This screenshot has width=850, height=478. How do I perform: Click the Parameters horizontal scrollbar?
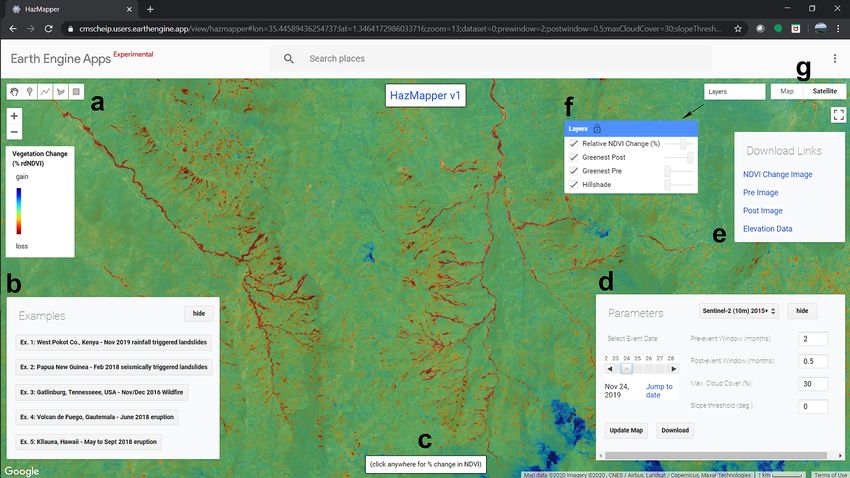pyautogui.click(x=716, y=456)
